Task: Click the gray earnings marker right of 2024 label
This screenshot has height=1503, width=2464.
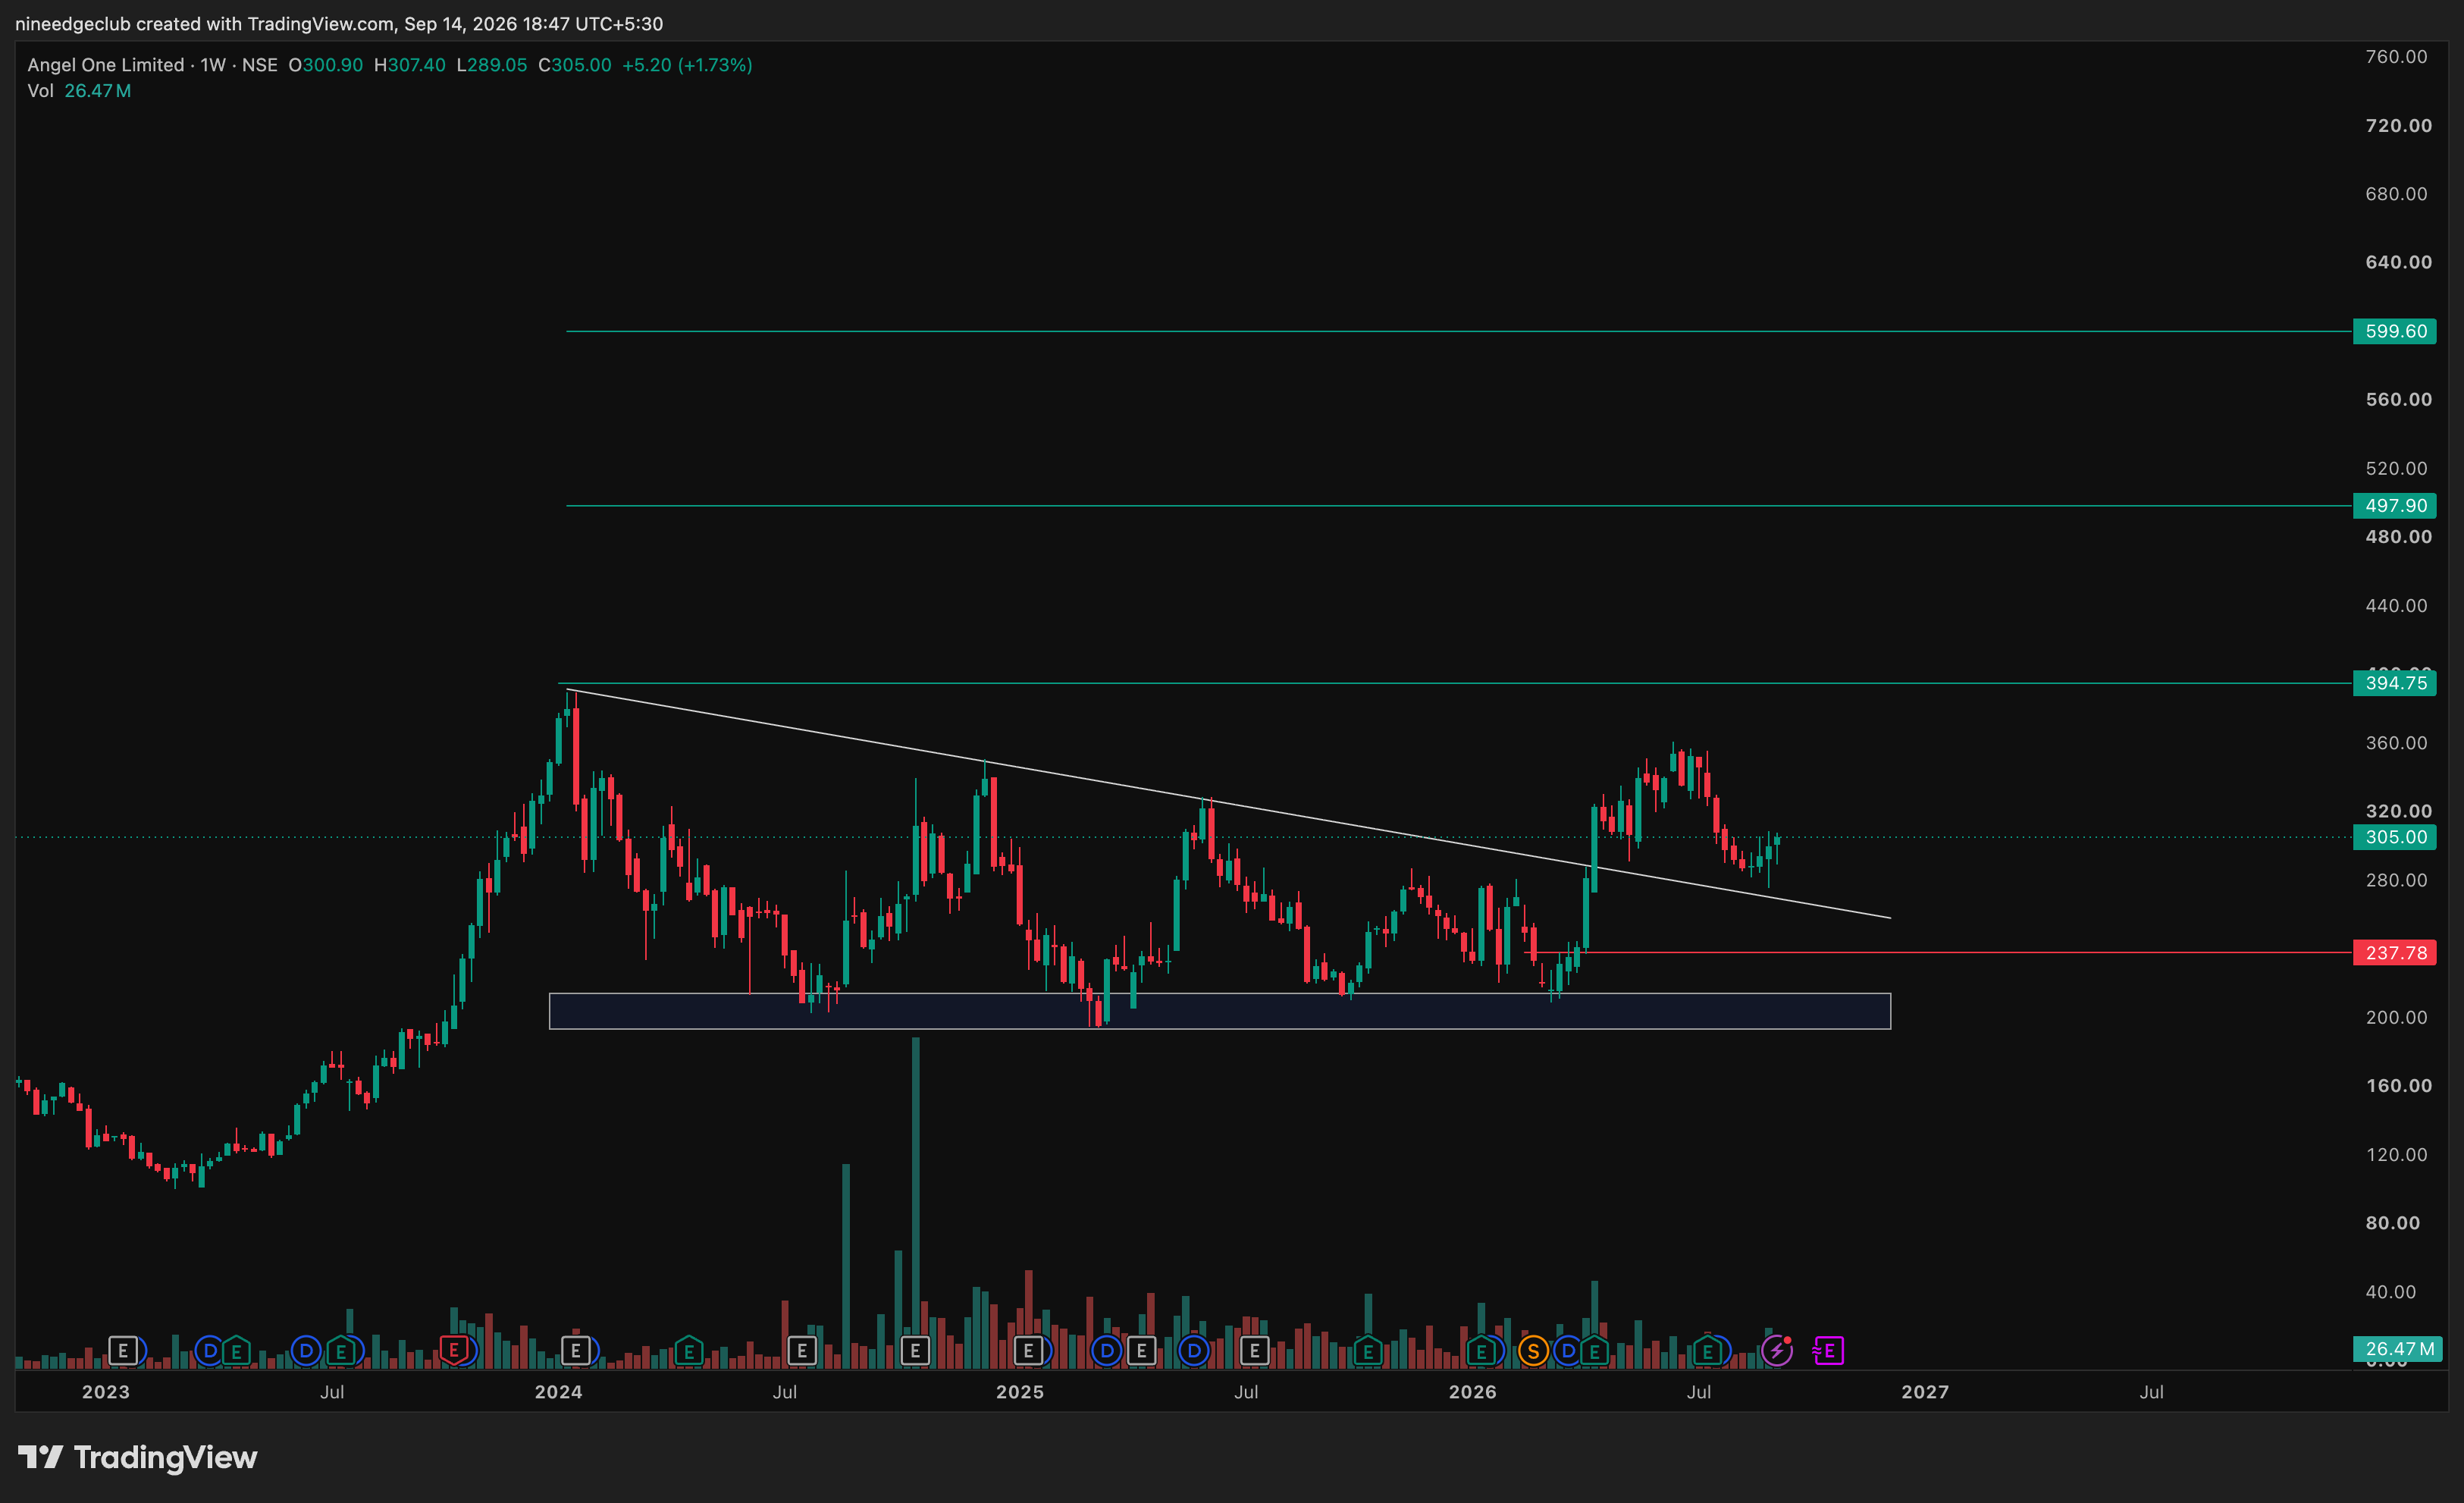Action: tap(576, 1351)
